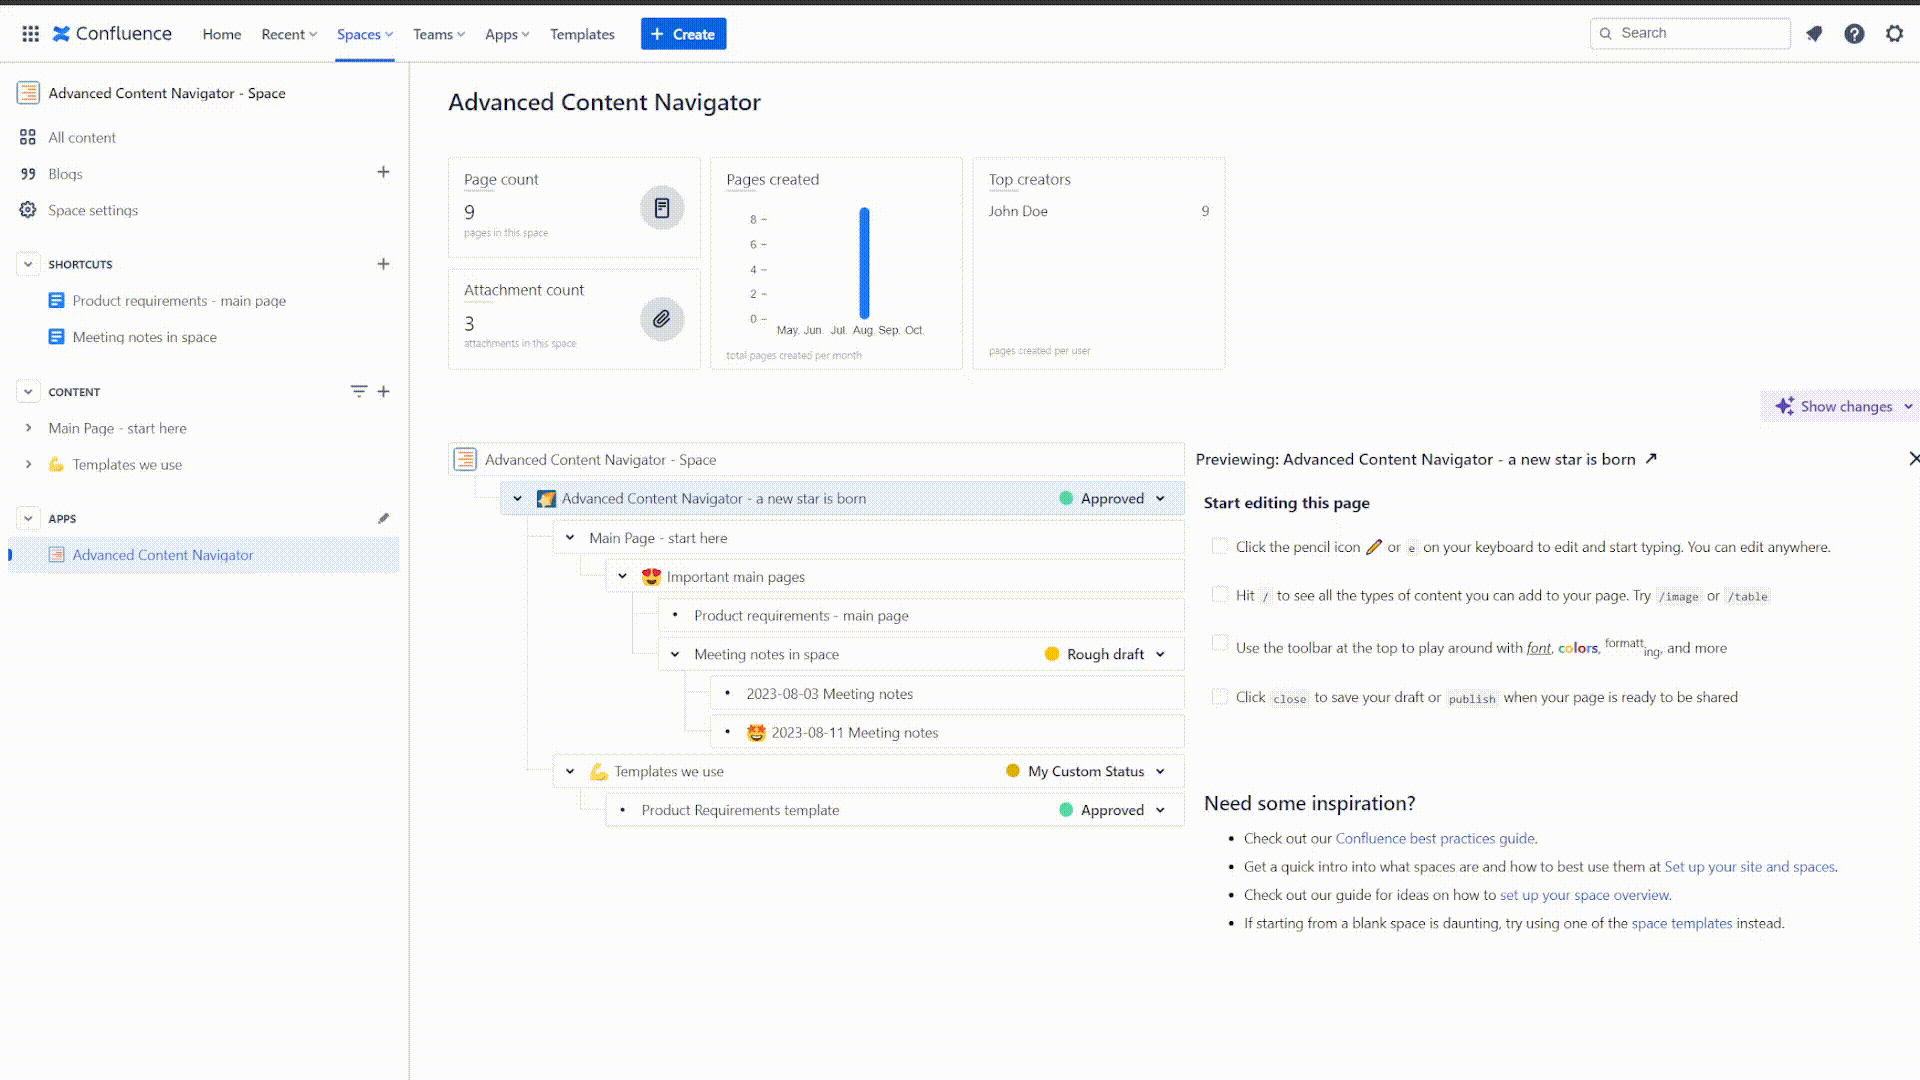Collapse the Shortcuts section
This screenshot has width=1920, height=1080.
pos(28,264)
